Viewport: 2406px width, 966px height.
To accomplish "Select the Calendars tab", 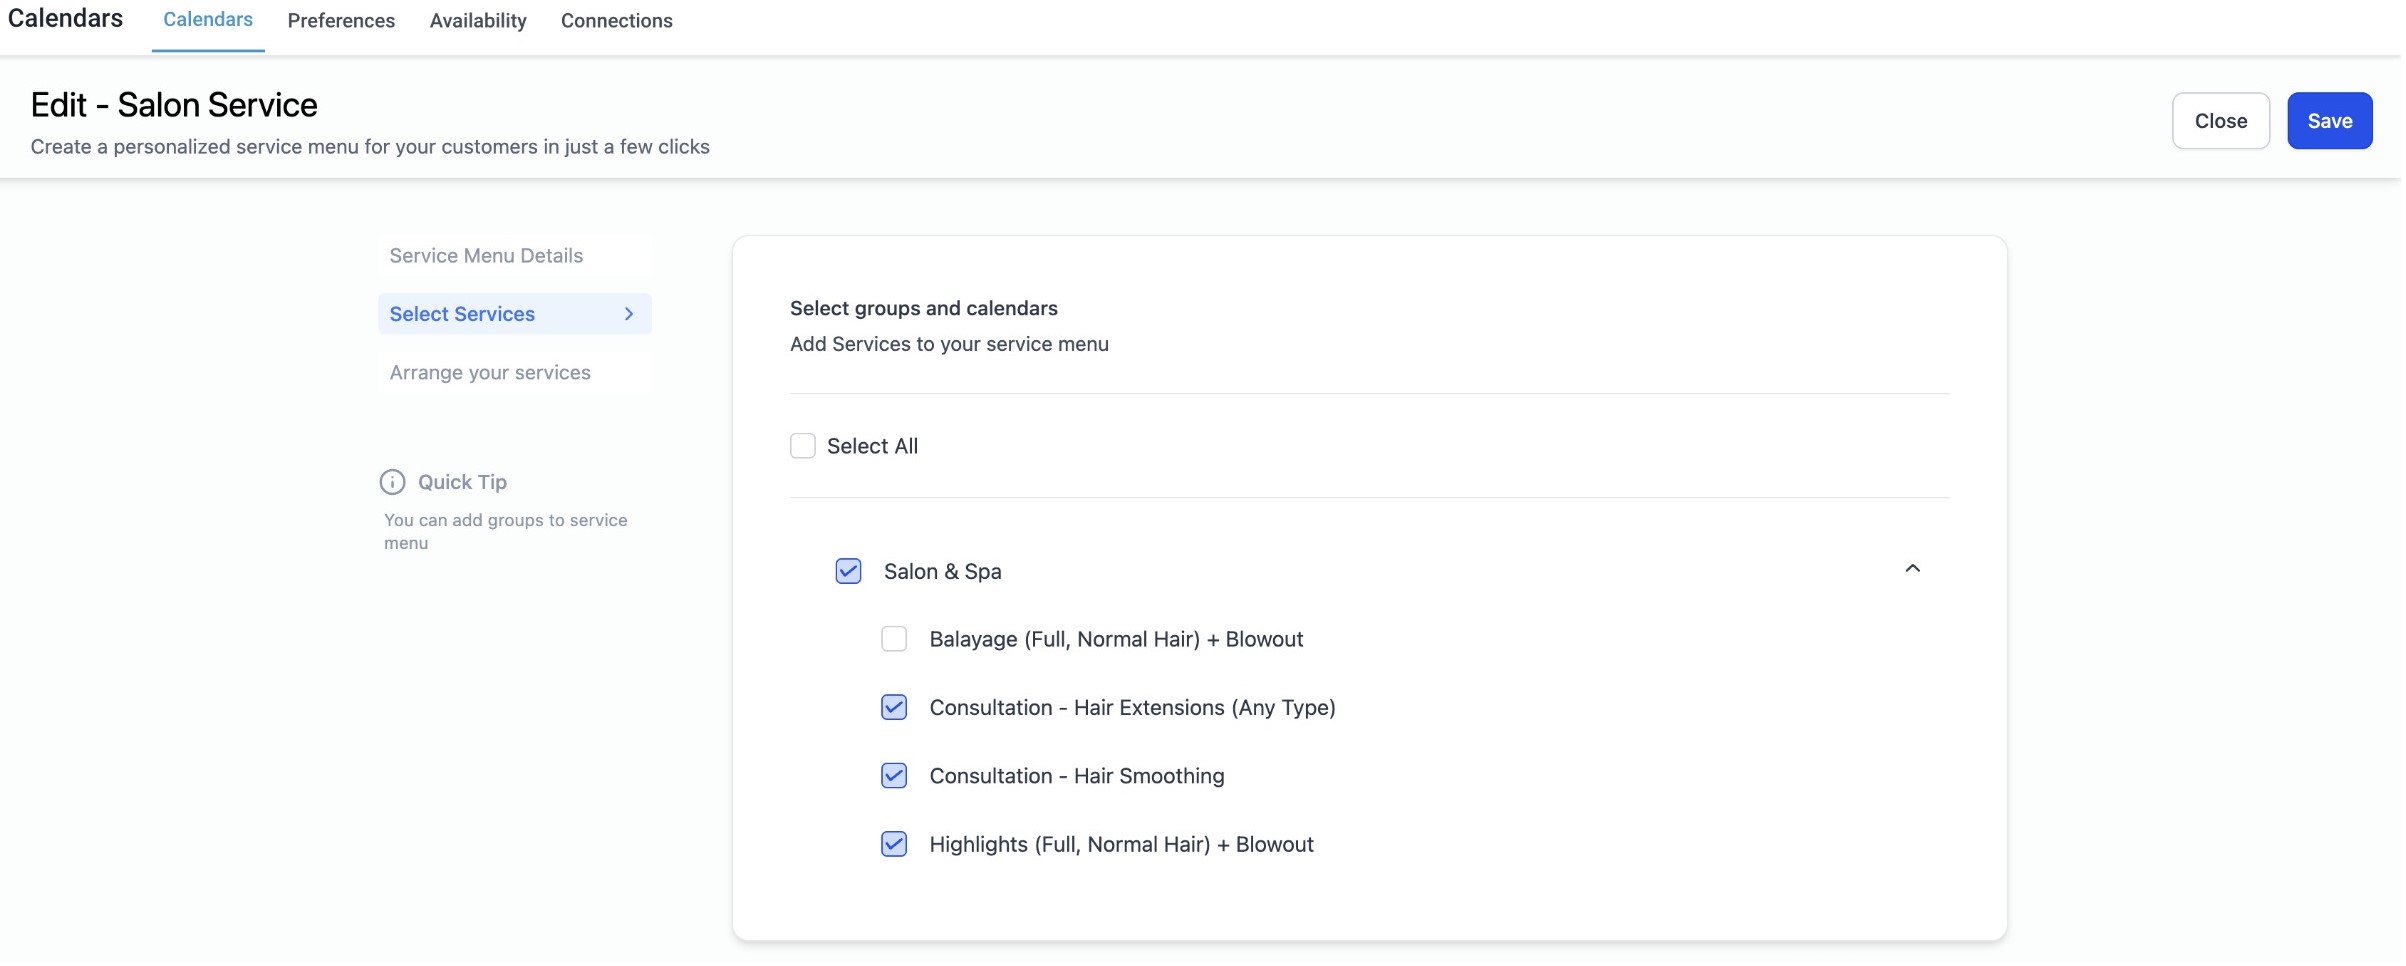I will (208, 20).
